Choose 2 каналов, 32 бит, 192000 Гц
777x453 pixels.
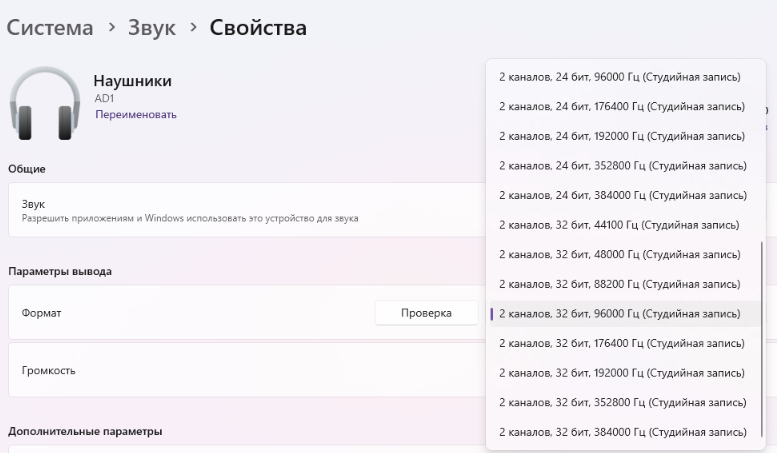tap(621, 373)
